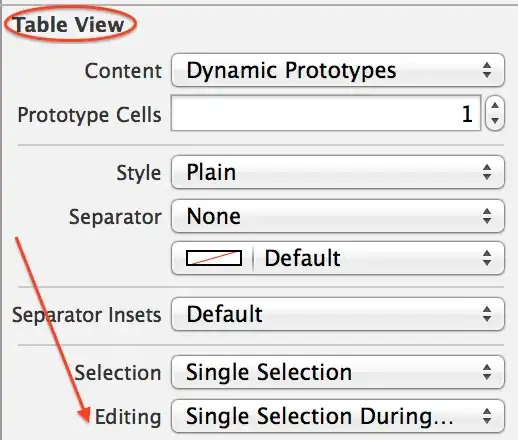The height and width of the screenshot is (440, 518).
Task: Click the arrows icon on Selection popup
Action: [x=487, y=372]
